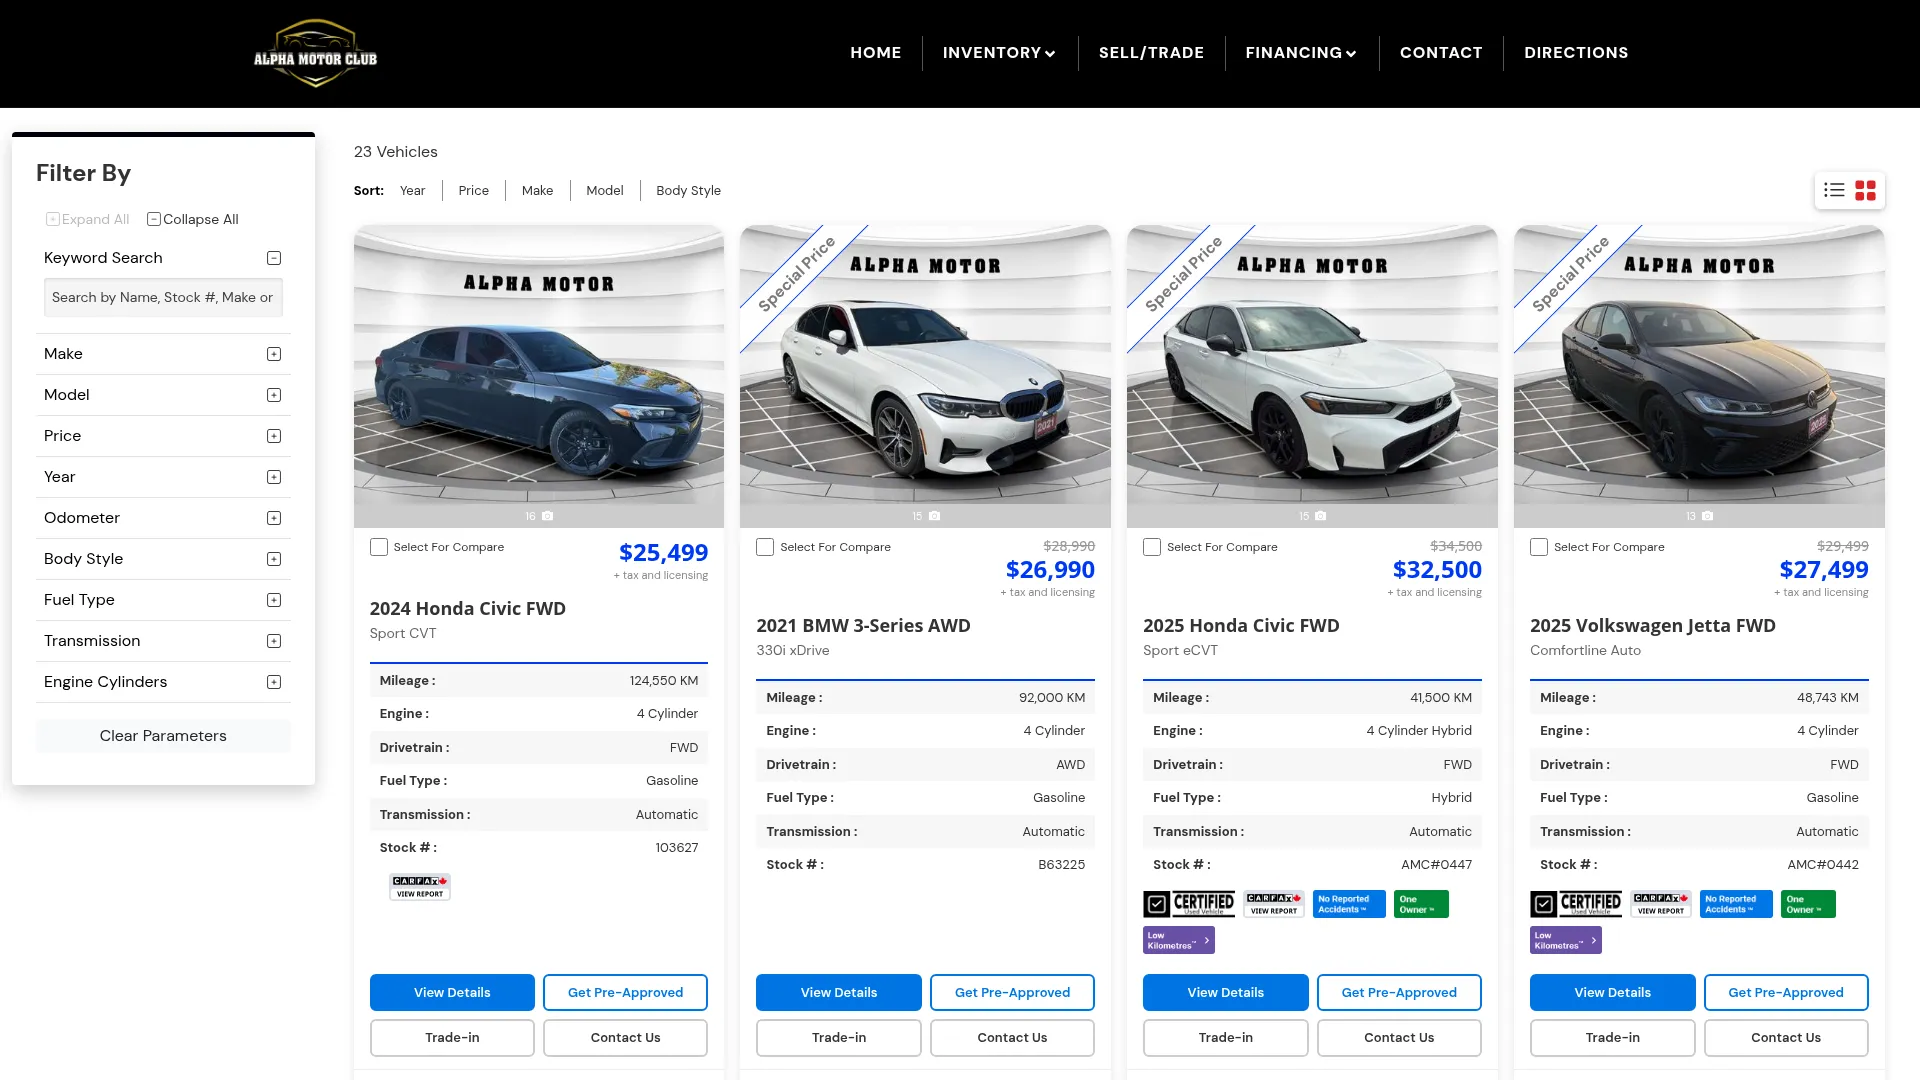Expand the Body Style filter
This screenshot has height=1080, width=1920.
coord(274,559)
